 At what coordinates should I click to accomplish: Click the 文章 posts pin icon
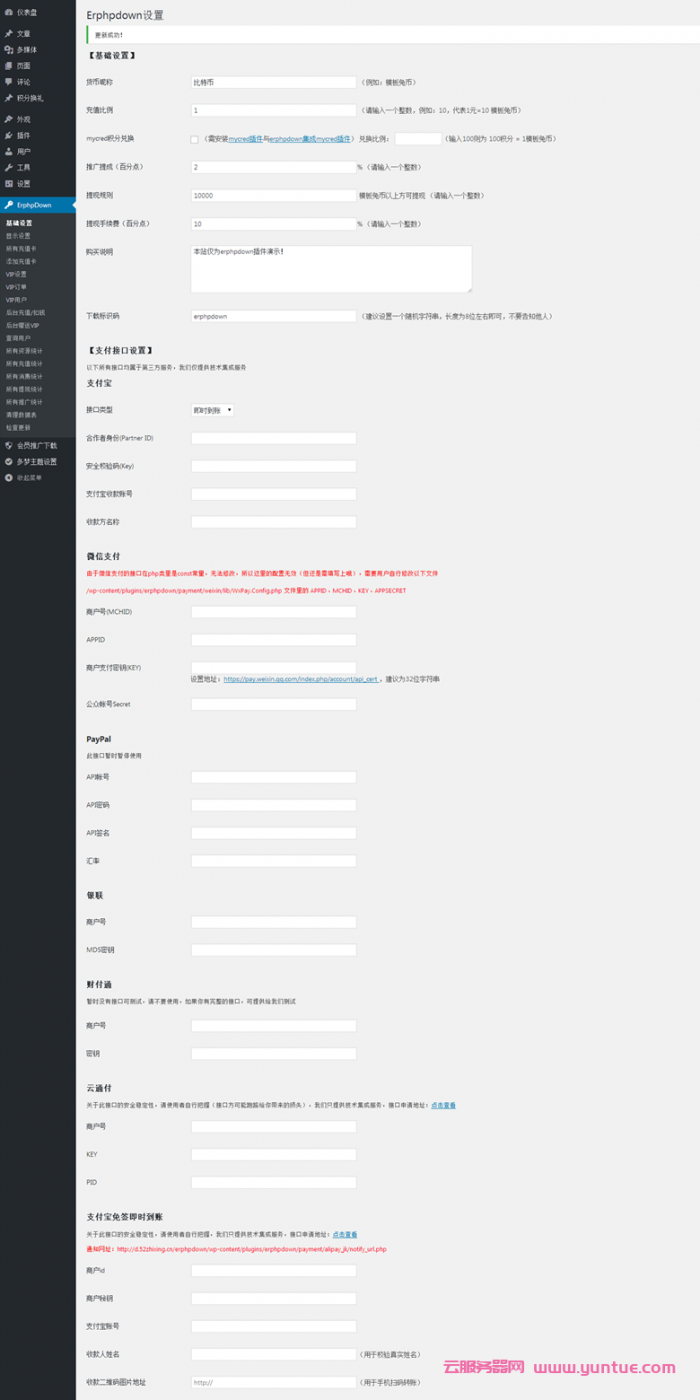coord(8,34)
